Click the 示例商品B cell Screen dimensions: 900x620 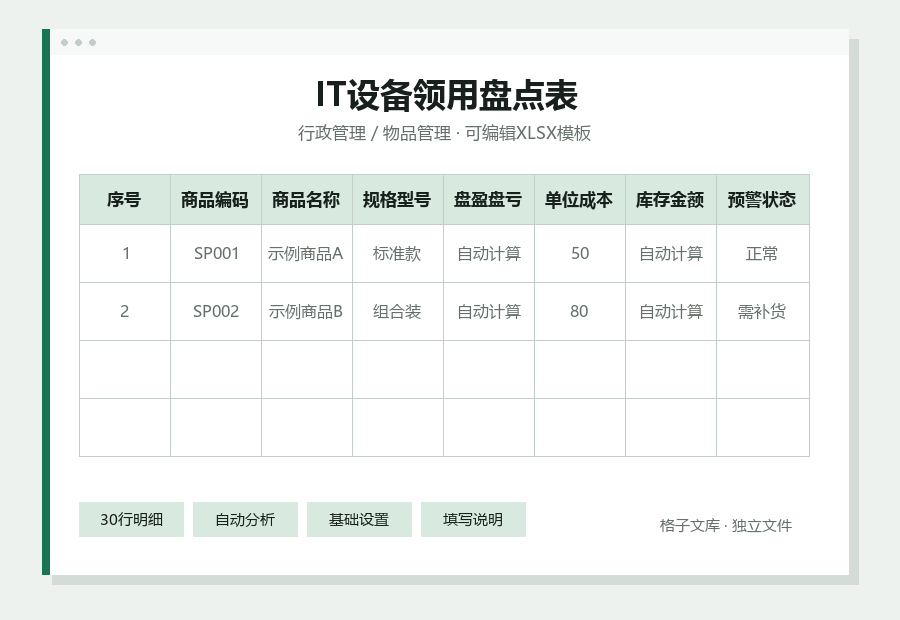307,311
